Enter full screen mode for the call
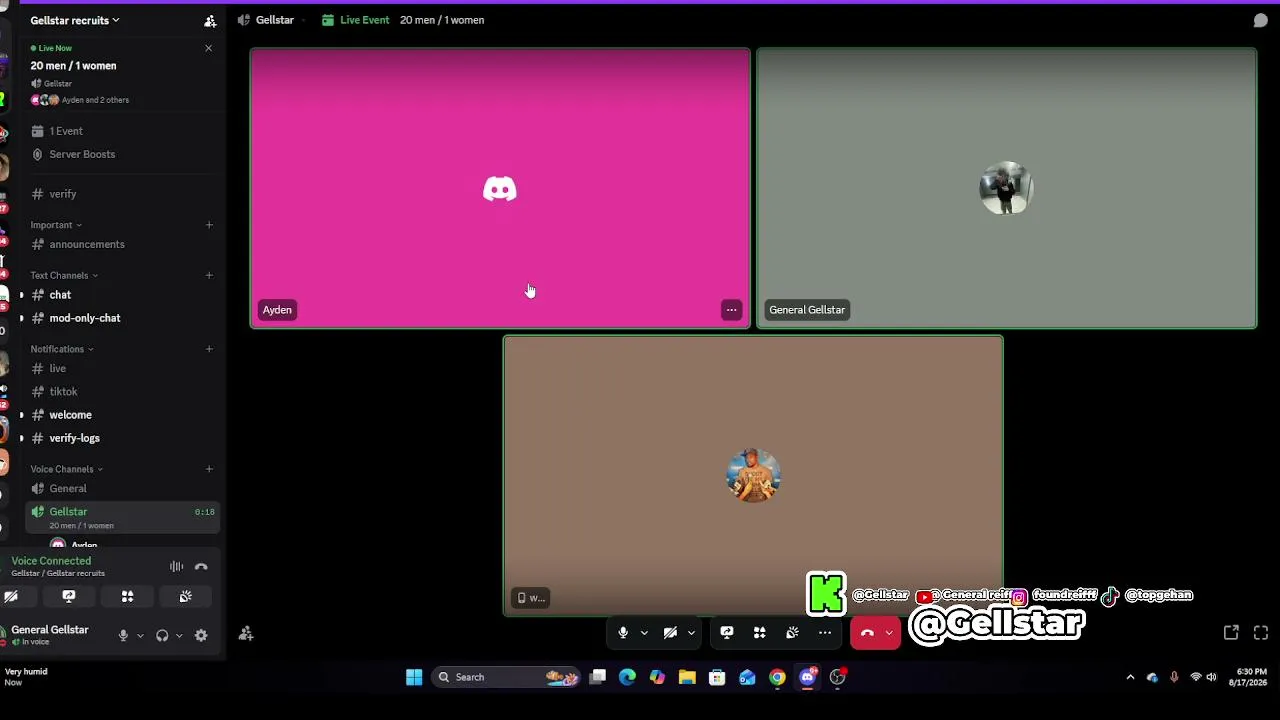Screen dimensions: 1280x720 pyautogui.click(x=1261, y=633)
